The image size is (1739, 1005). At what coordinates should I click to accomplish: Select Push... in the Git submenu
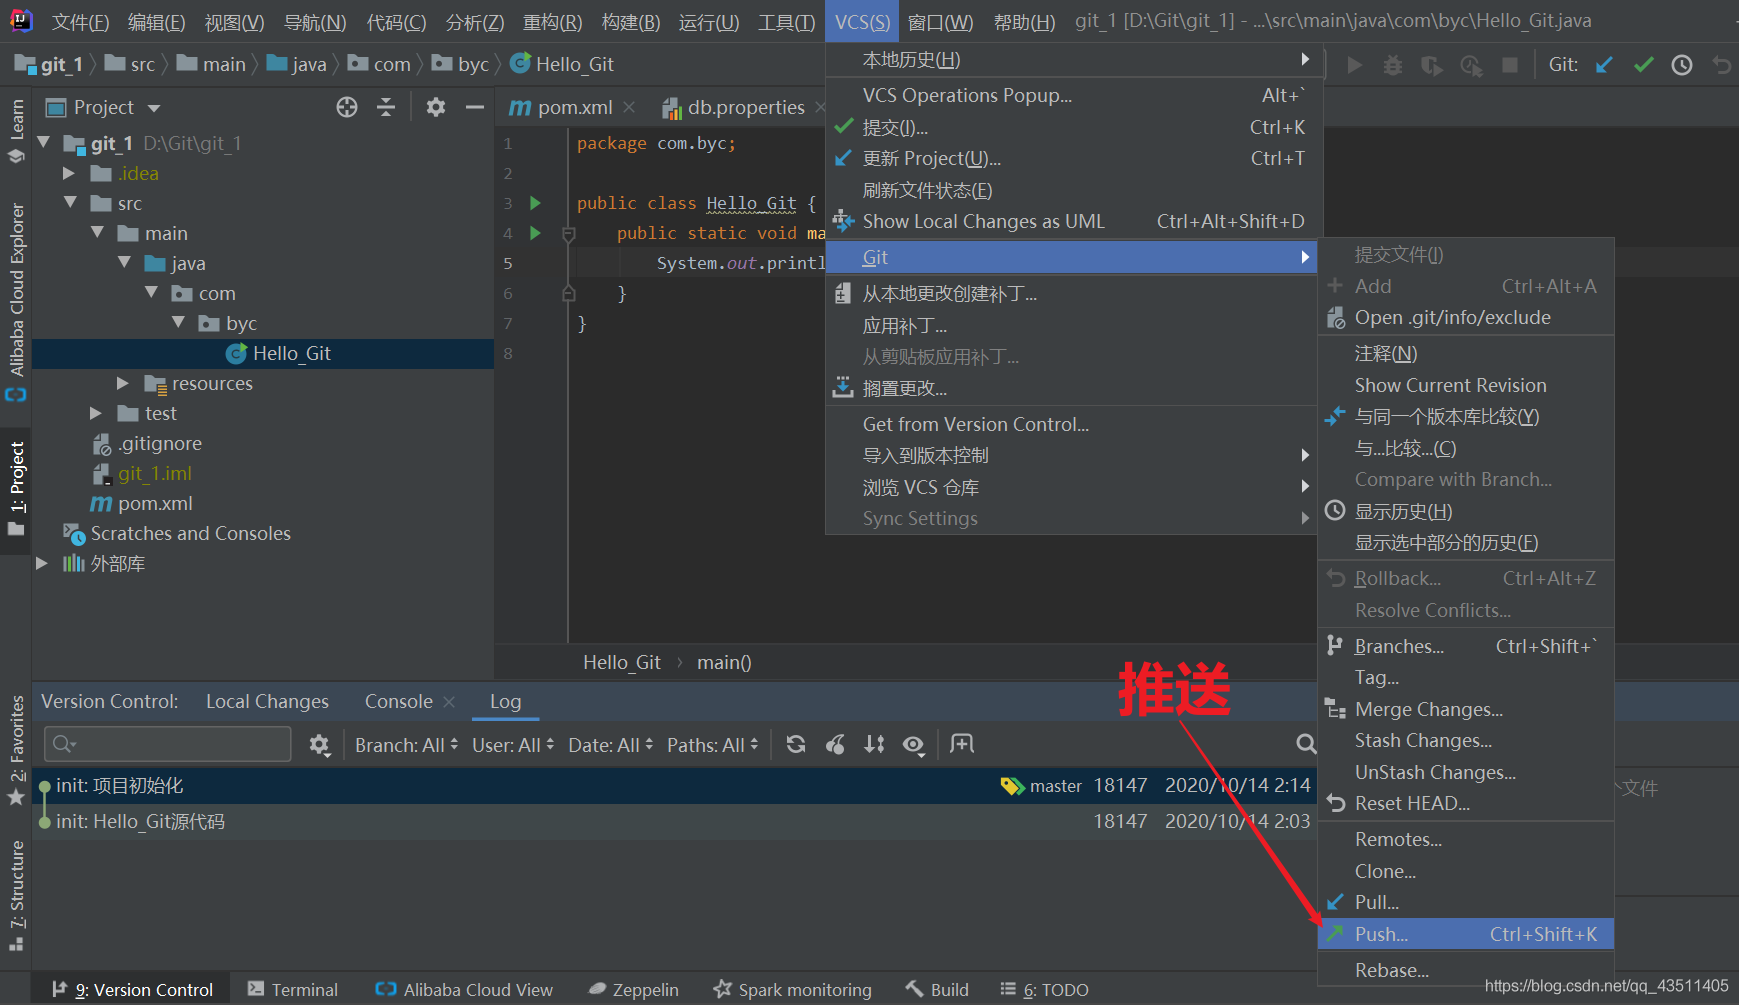pos(1381,934)
